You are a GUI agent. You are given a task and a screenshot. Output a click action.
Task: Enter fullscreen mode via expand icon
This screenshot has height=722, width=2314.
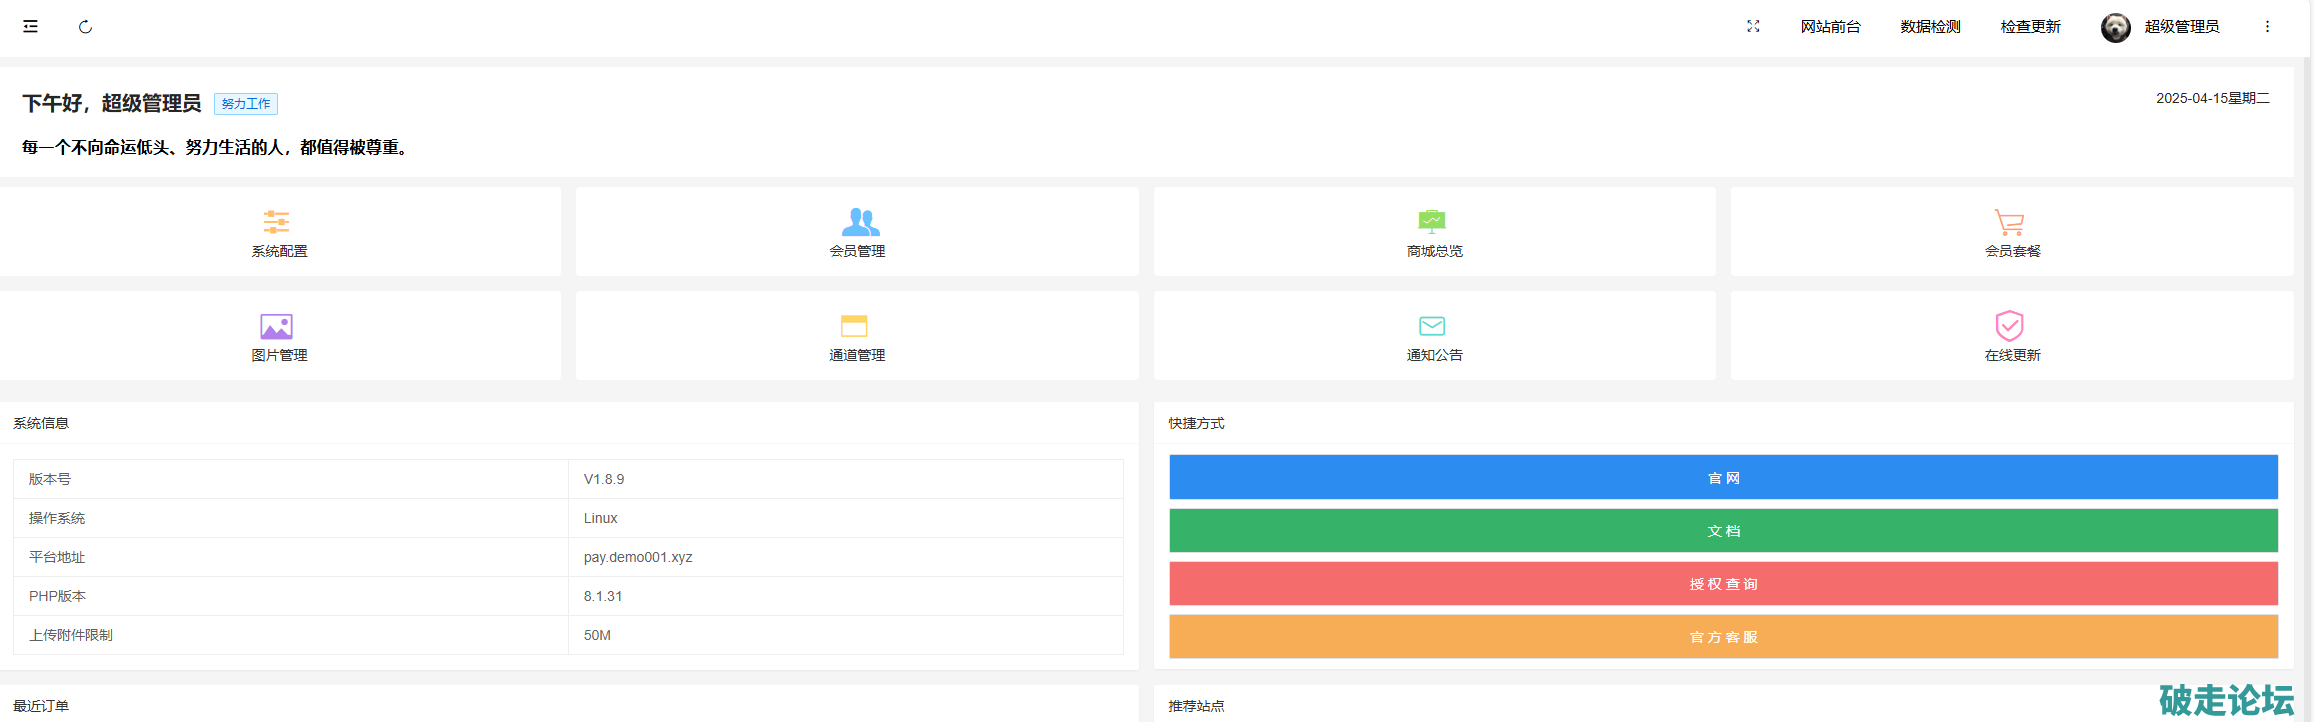click(1753, 27)
